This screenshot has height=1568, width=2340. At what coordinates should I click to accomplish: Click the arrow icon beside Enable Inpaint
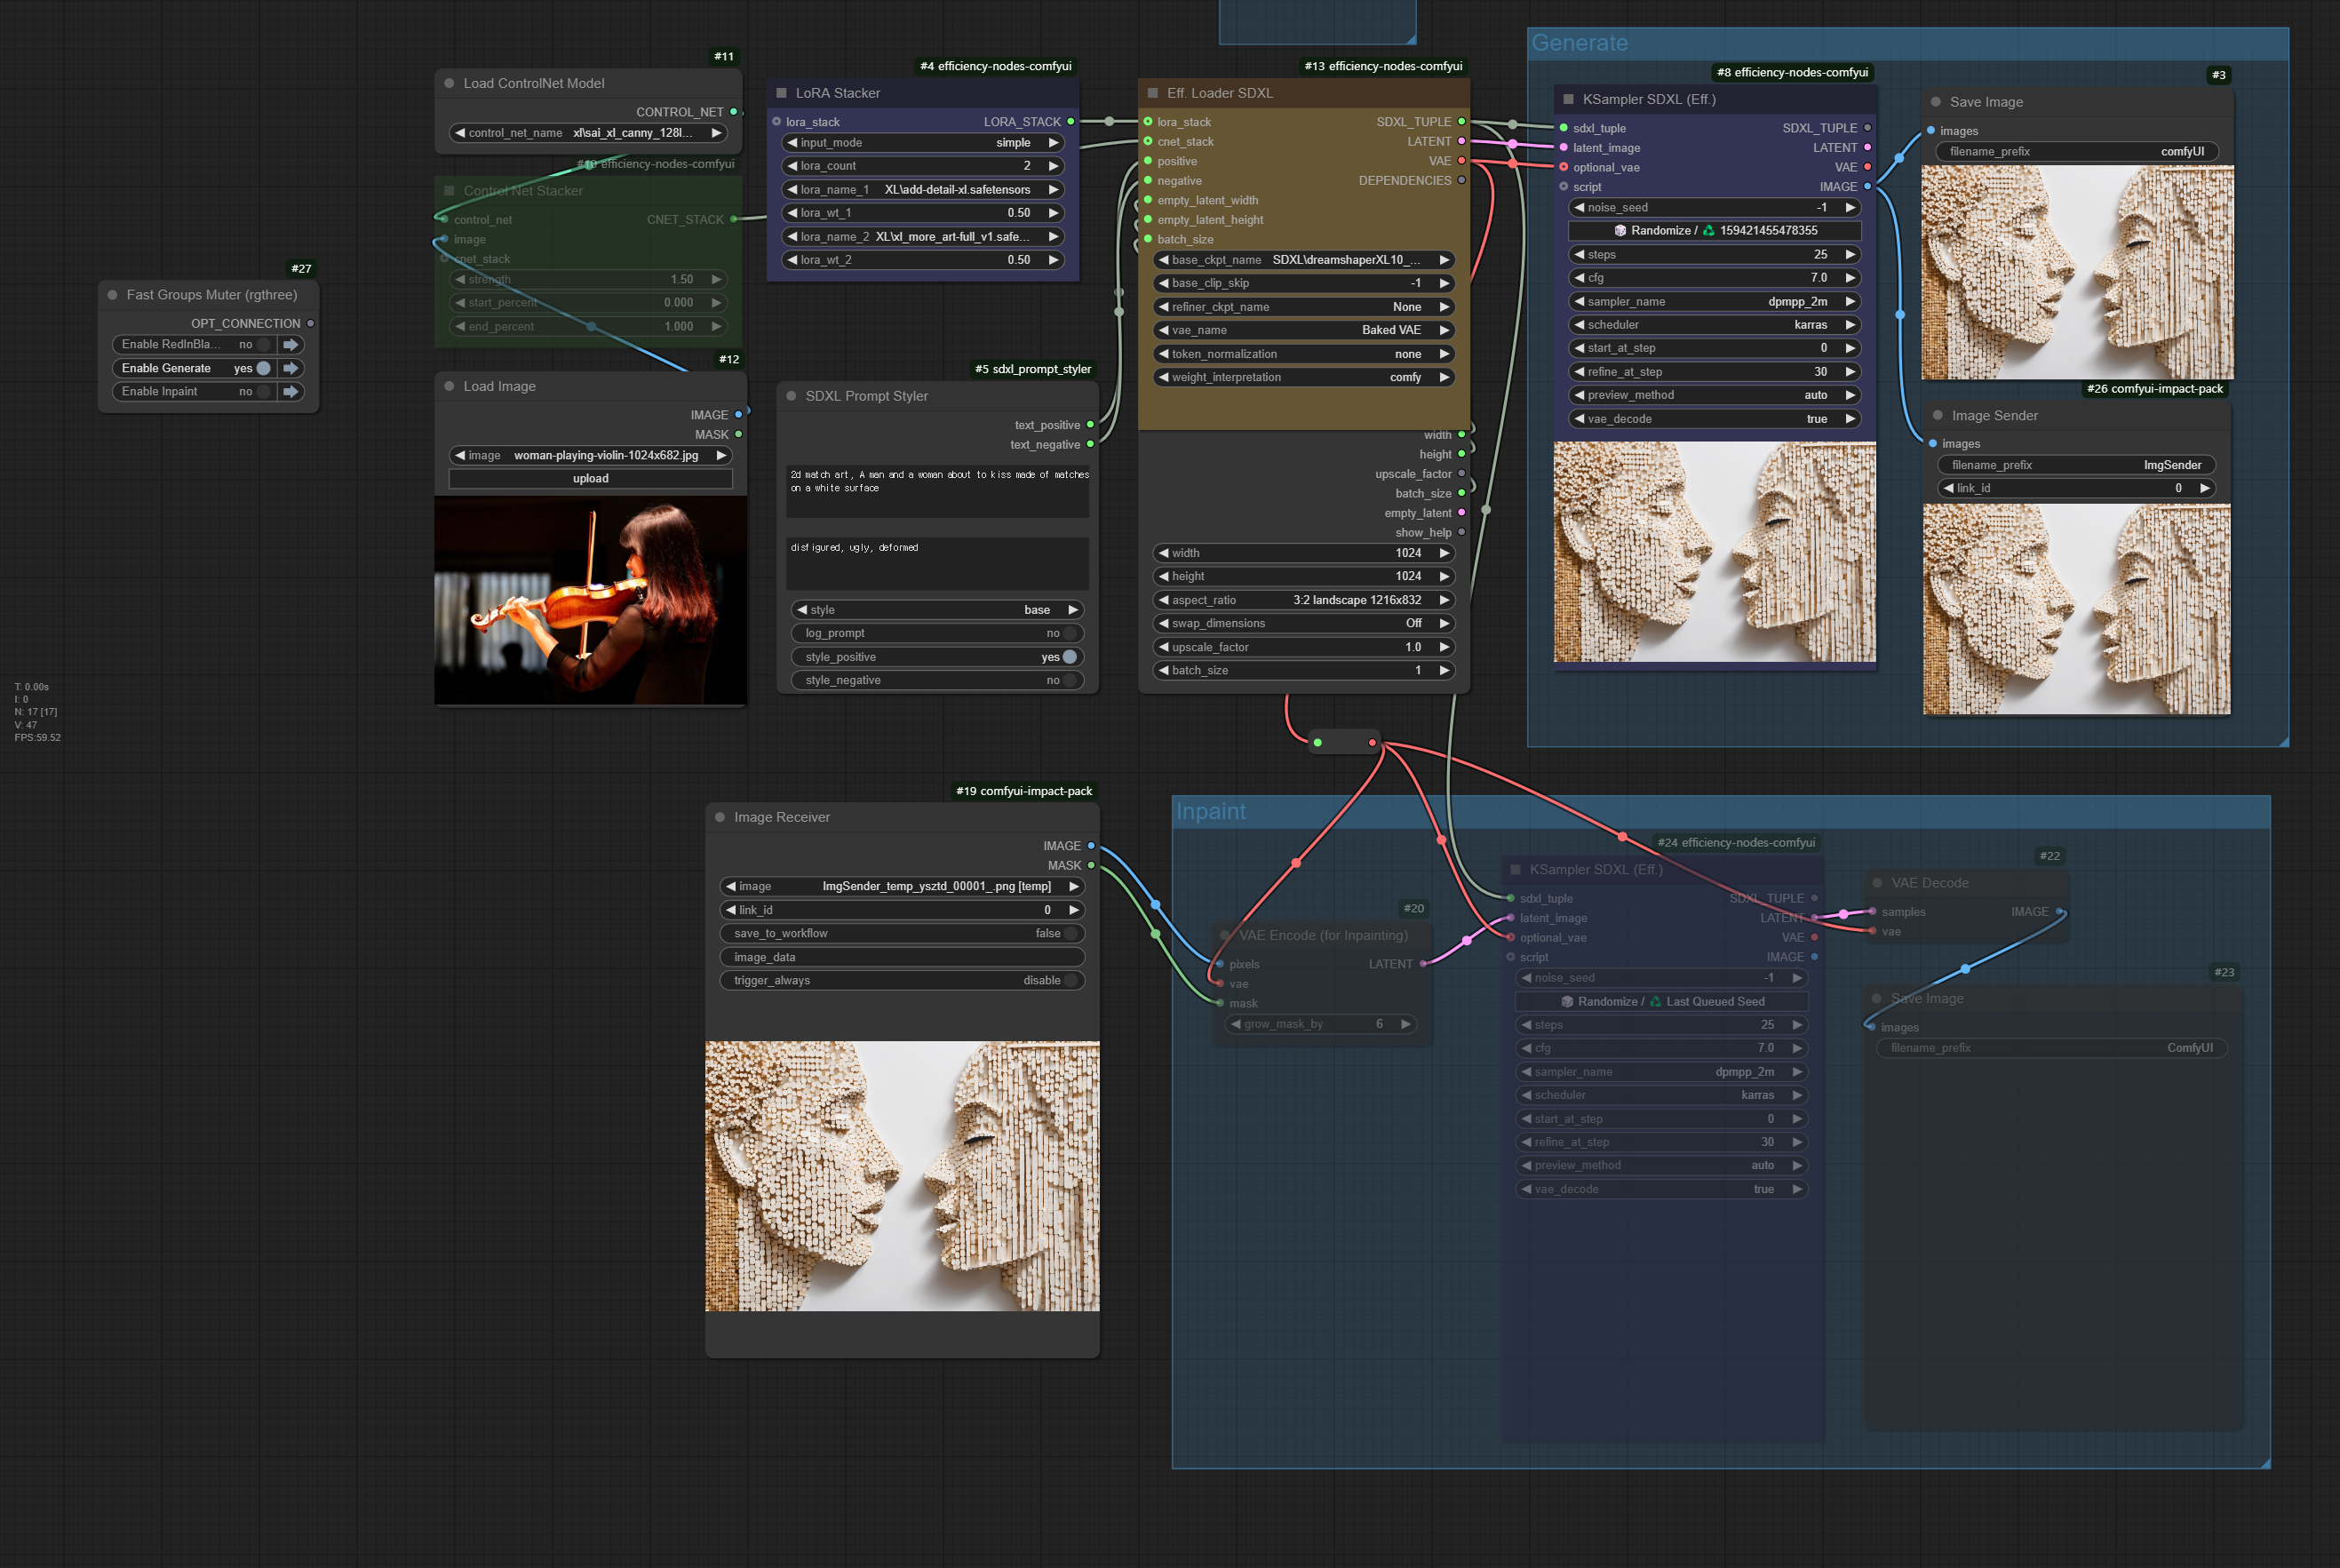(291, 392)
